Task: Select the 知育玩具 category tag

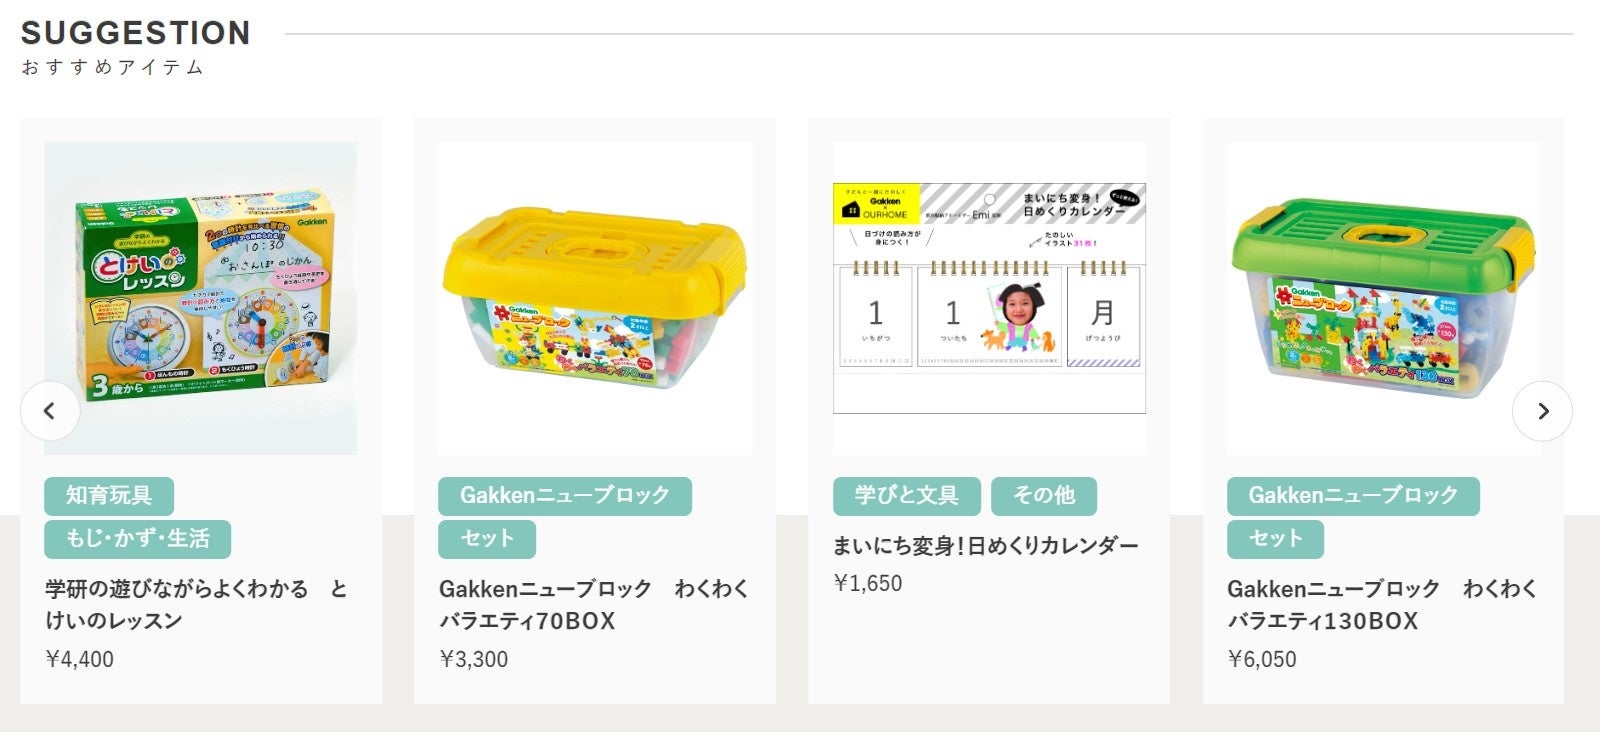Action: (109, 496)
